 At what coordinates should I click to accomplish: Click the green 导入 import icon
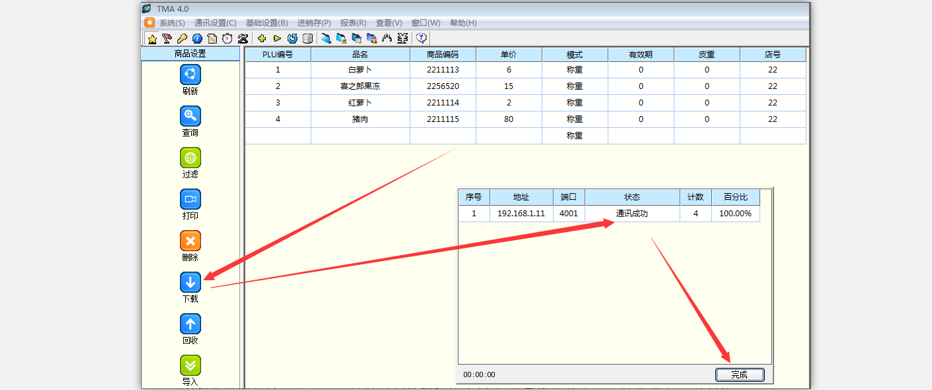click(190, 366)
